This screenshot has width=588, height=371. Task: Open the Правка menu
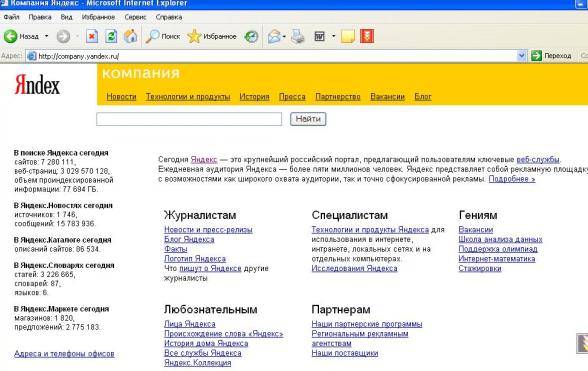click(40, 17)
